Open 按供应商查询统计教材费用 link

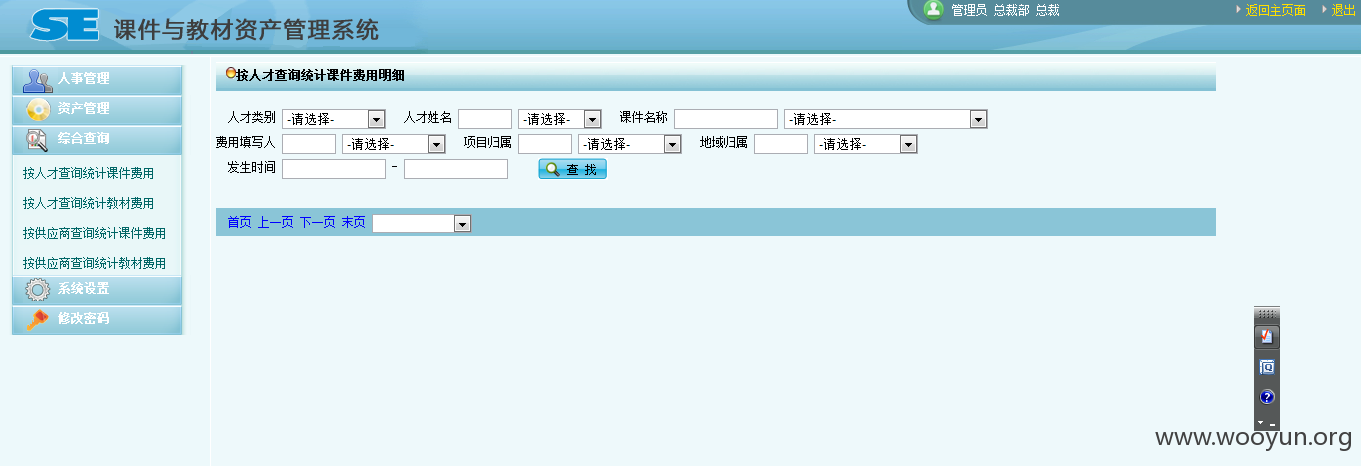coord(94,263)
